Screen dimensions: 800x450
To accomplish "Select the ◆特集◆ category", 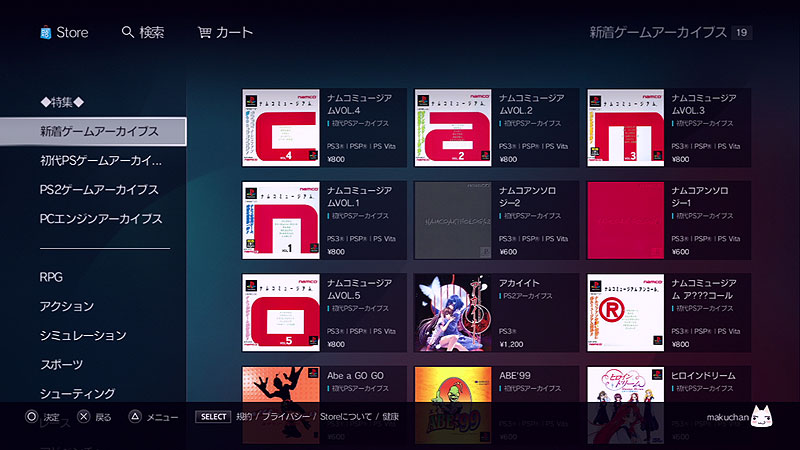I will tap(62, 102).
